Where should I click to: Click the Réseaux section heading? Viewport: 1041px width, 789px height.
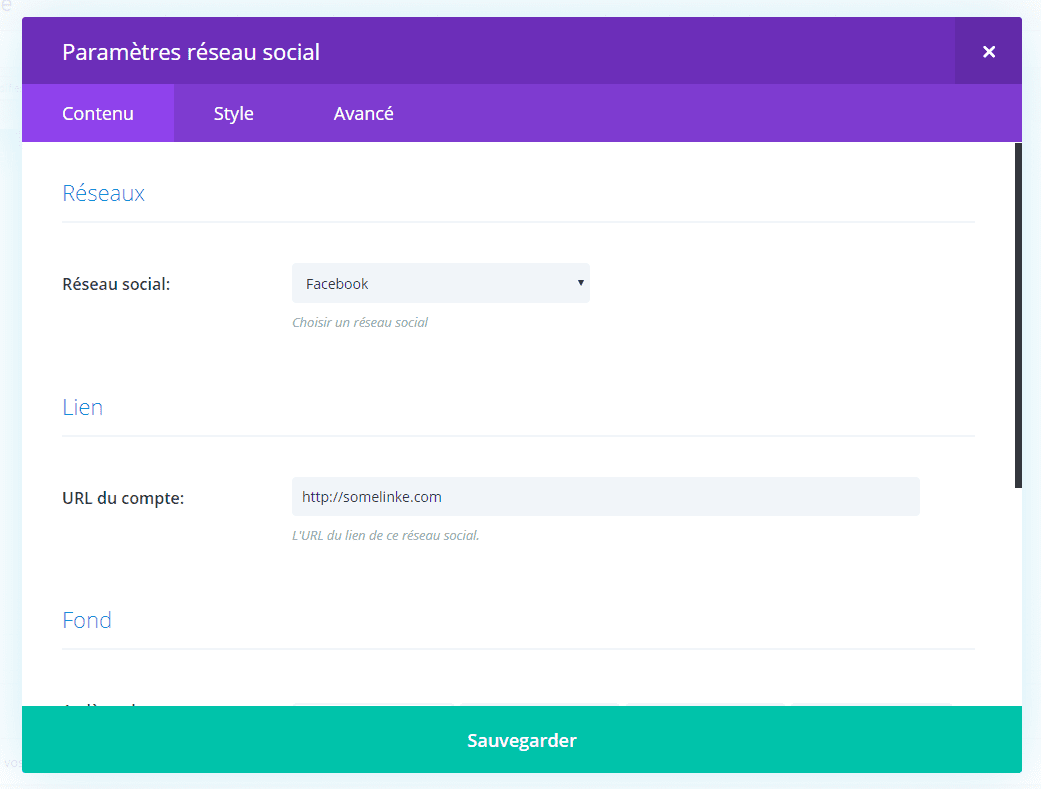103,193
